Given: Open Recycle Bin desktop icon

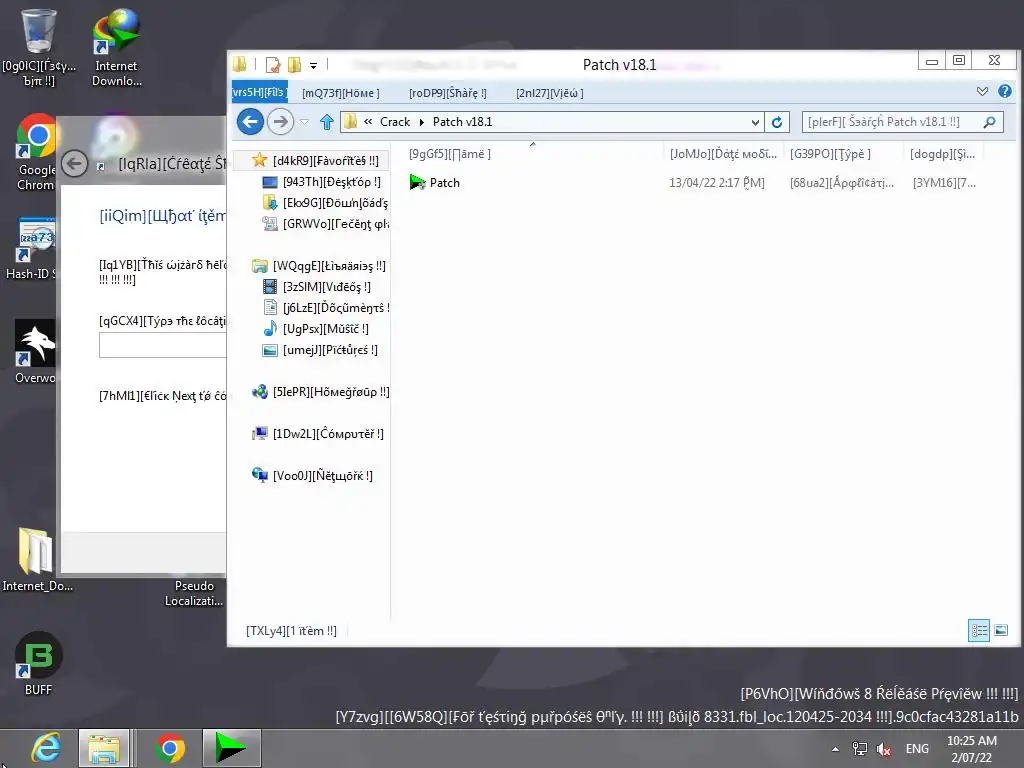Looking at the screenshot, I should tap(39, 48).
